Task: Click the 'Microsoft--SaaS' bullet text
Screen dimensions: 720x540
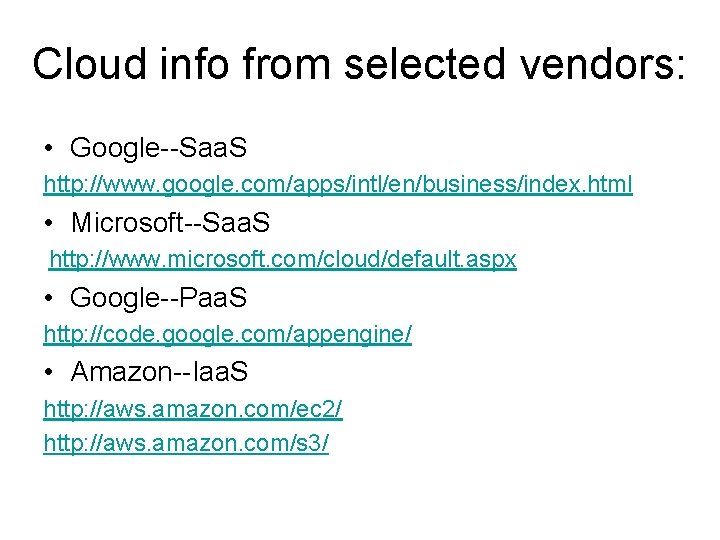Action: pyautogui.click(x=170, y=222)
